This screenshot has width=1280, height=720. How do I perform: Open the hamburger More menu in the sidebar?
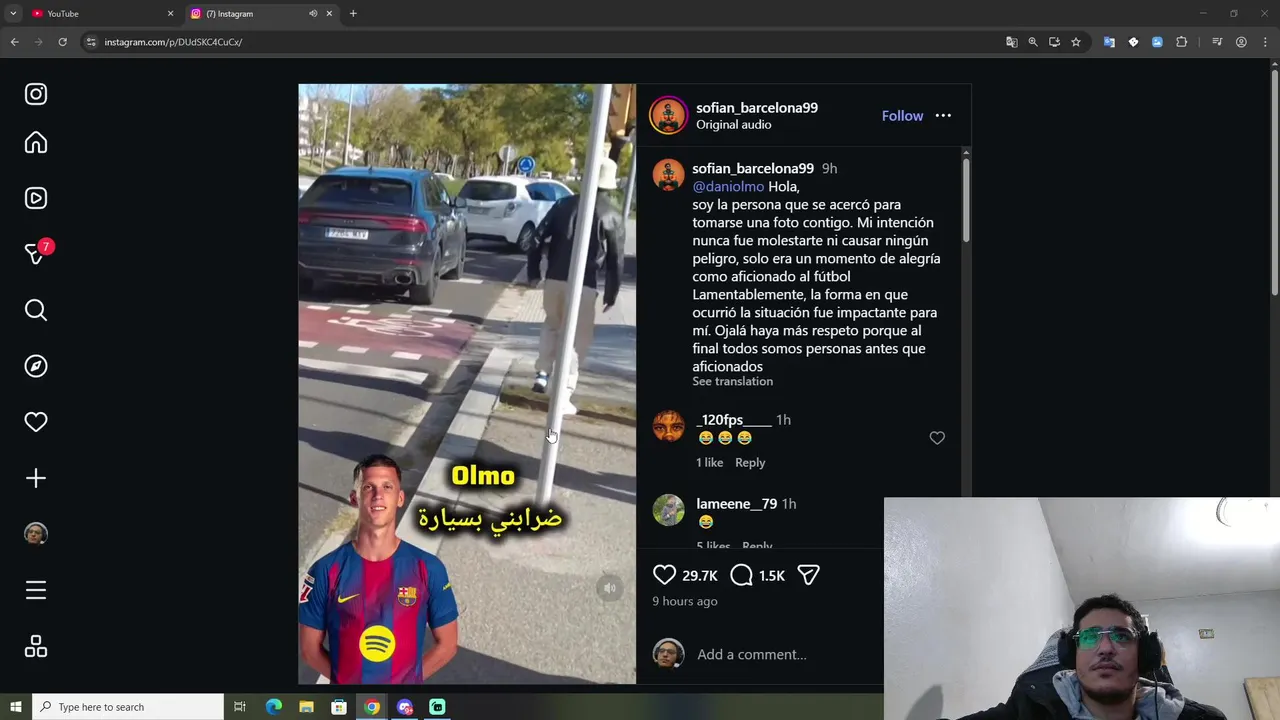[36, 590]
